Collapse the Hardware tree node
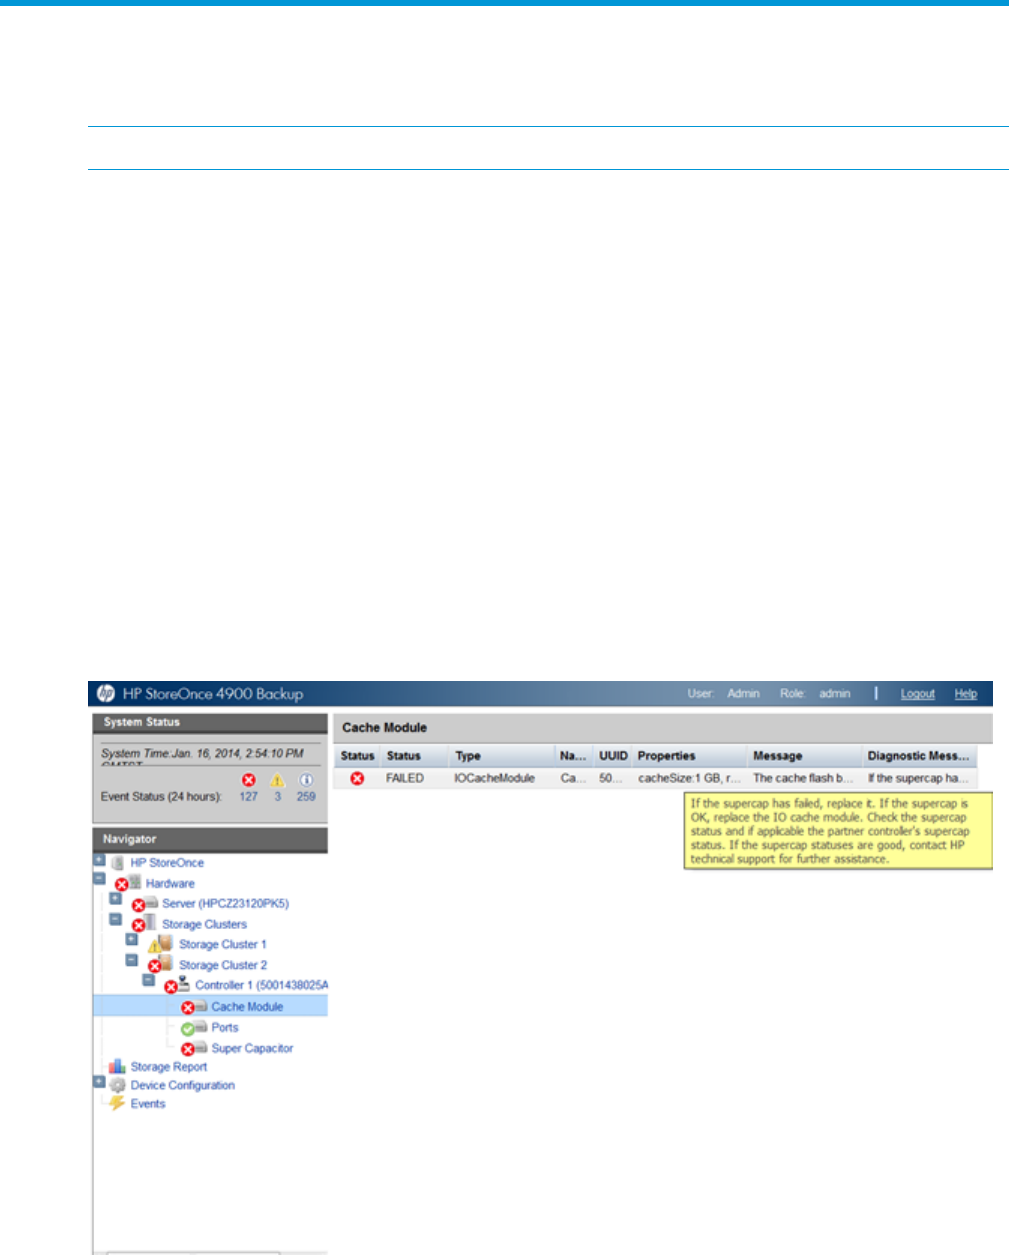 tap(99, 879)
